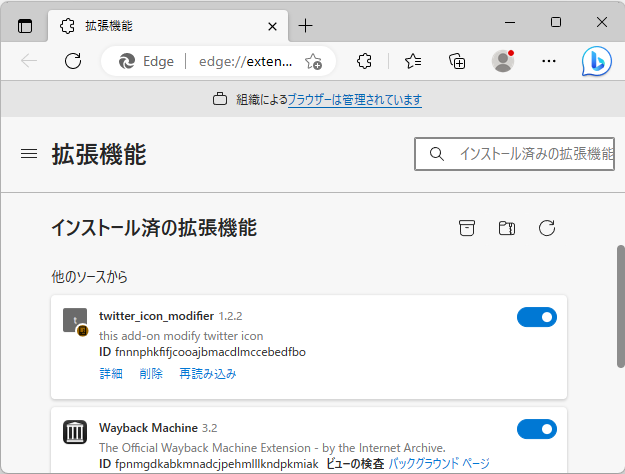The image size is (625, 474).
Task: Click the Wayback Machine name text
Action: pos(148,428)
